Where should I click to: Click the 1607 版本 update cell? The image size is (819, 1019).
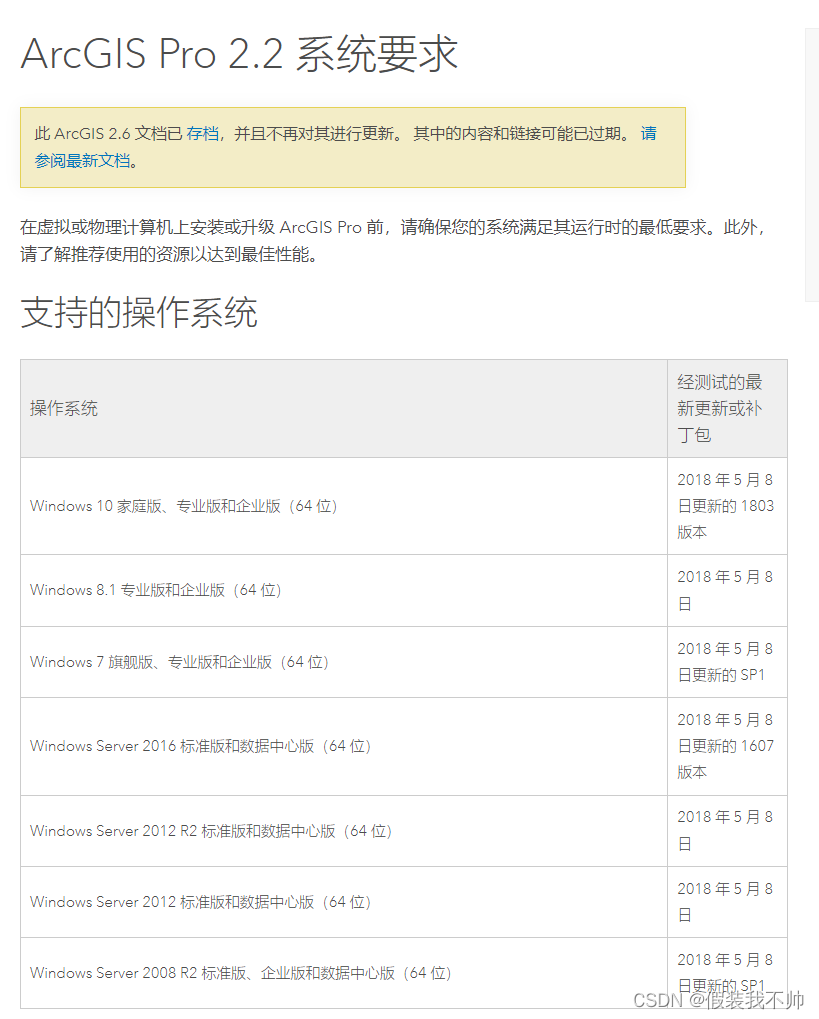tap(727, 746)
